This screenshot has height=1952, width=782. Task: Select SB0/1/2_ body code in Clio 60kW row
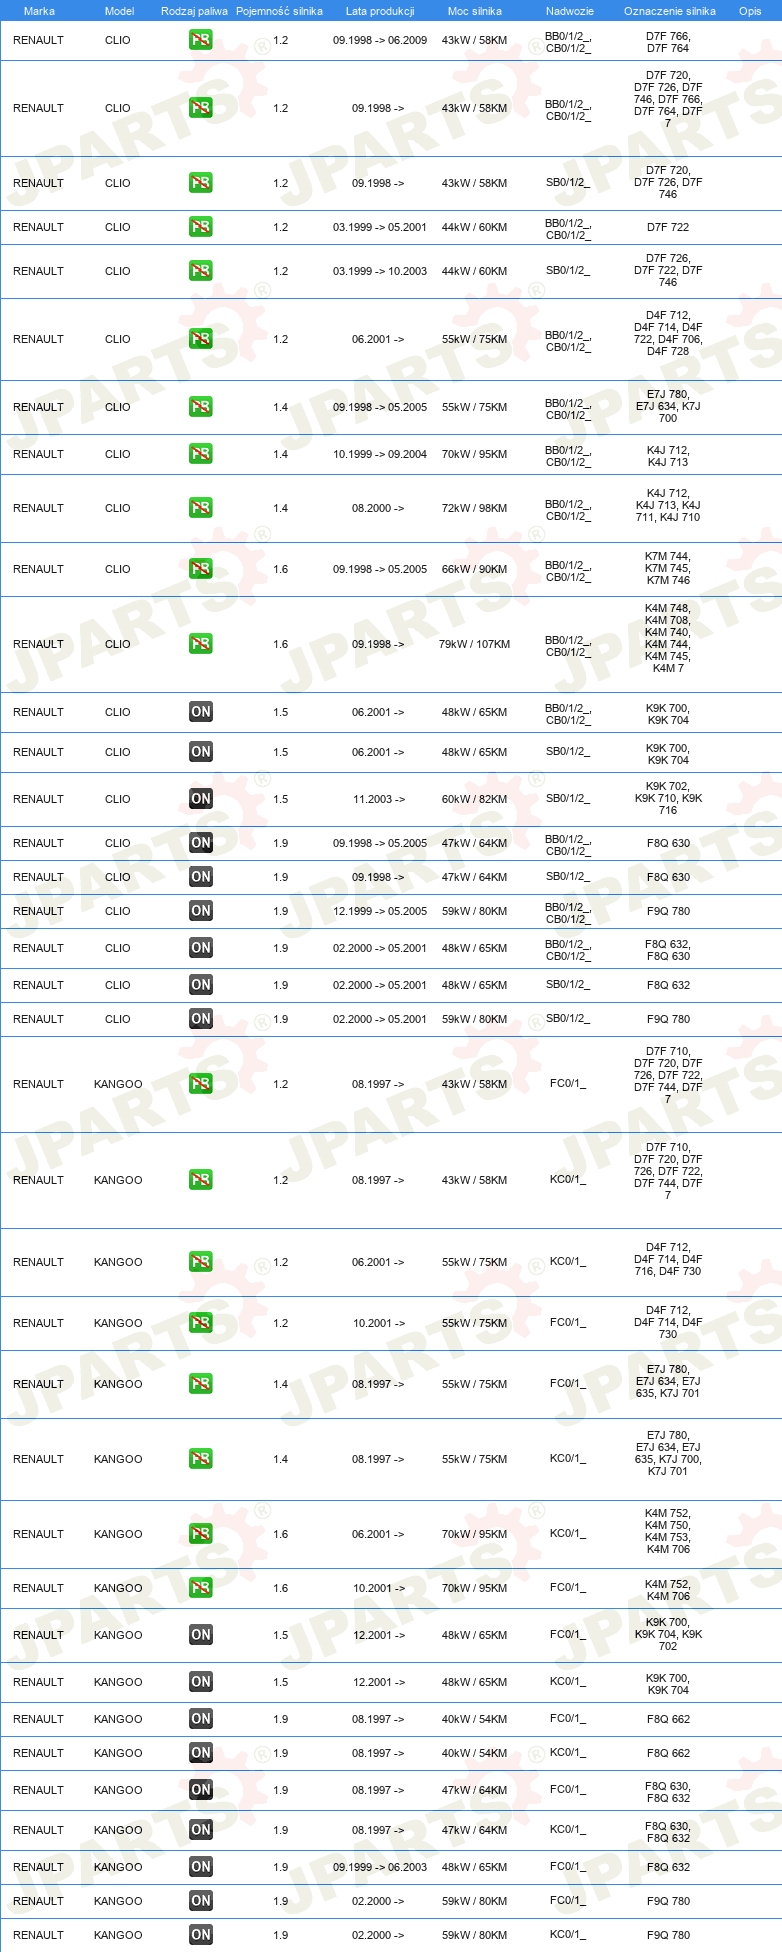point(568,799)
